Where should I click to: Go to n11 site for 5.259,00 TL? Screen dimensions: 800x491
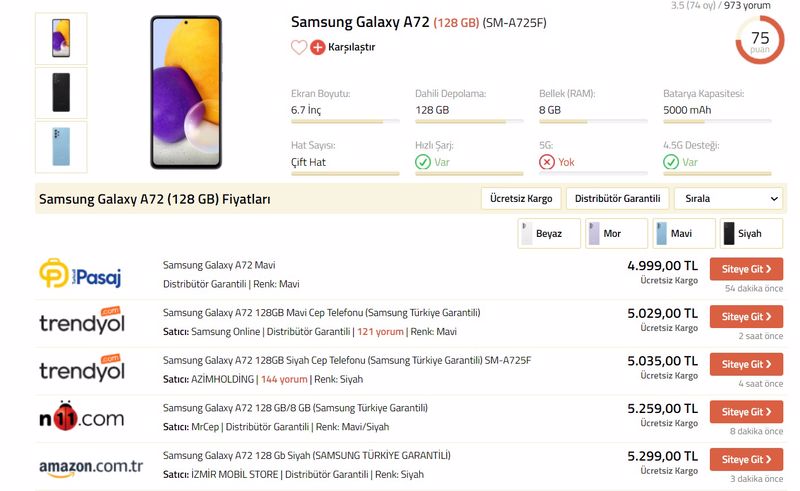pos(746,411)
